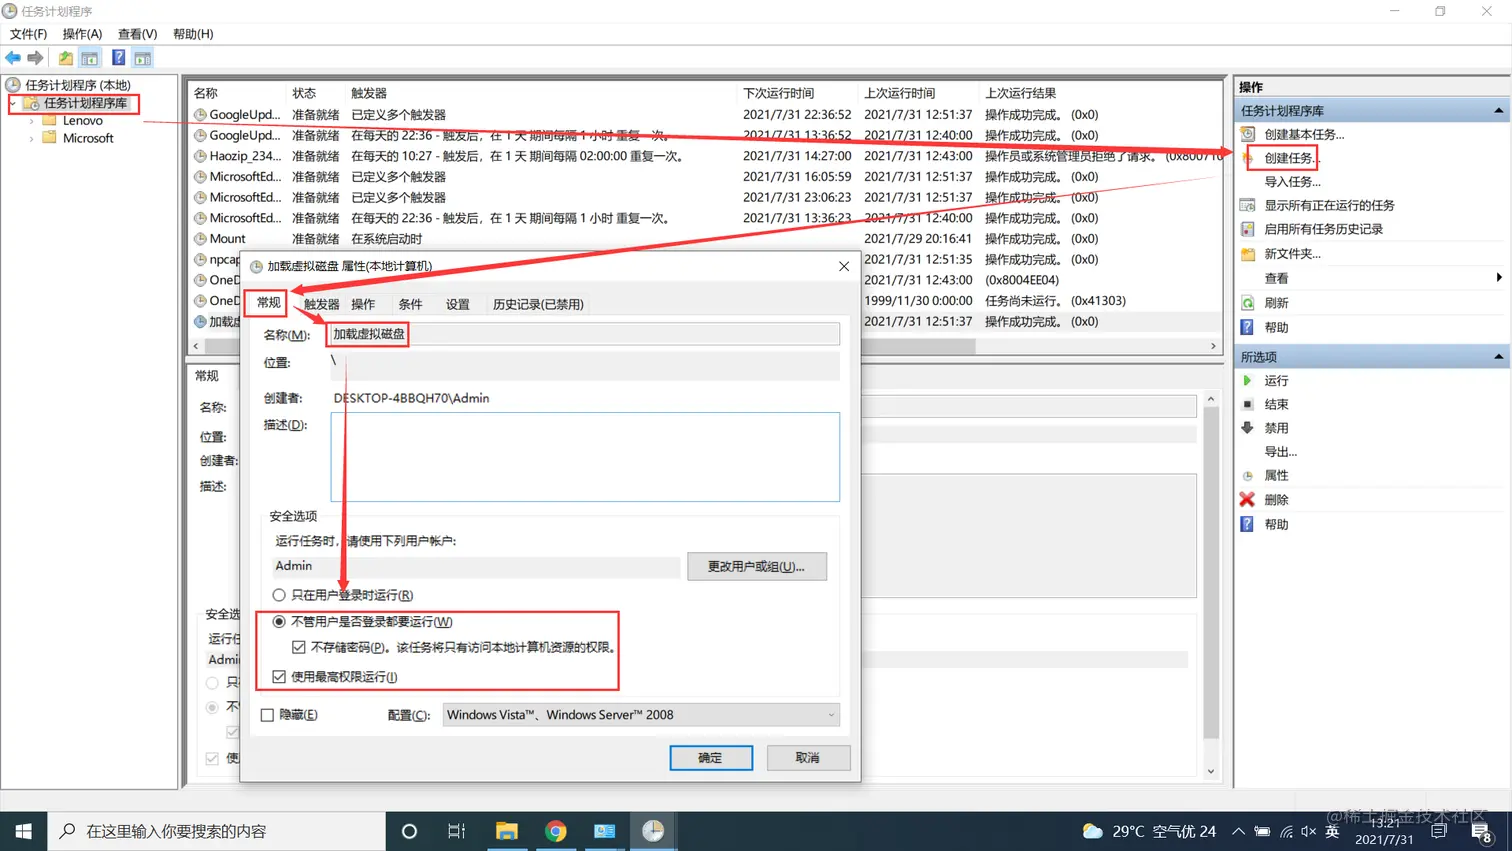This screenshot has height=851, width=1512.
Task: Click the 显示所有正在运行的任务 icon
Action: coord(1247,205)
